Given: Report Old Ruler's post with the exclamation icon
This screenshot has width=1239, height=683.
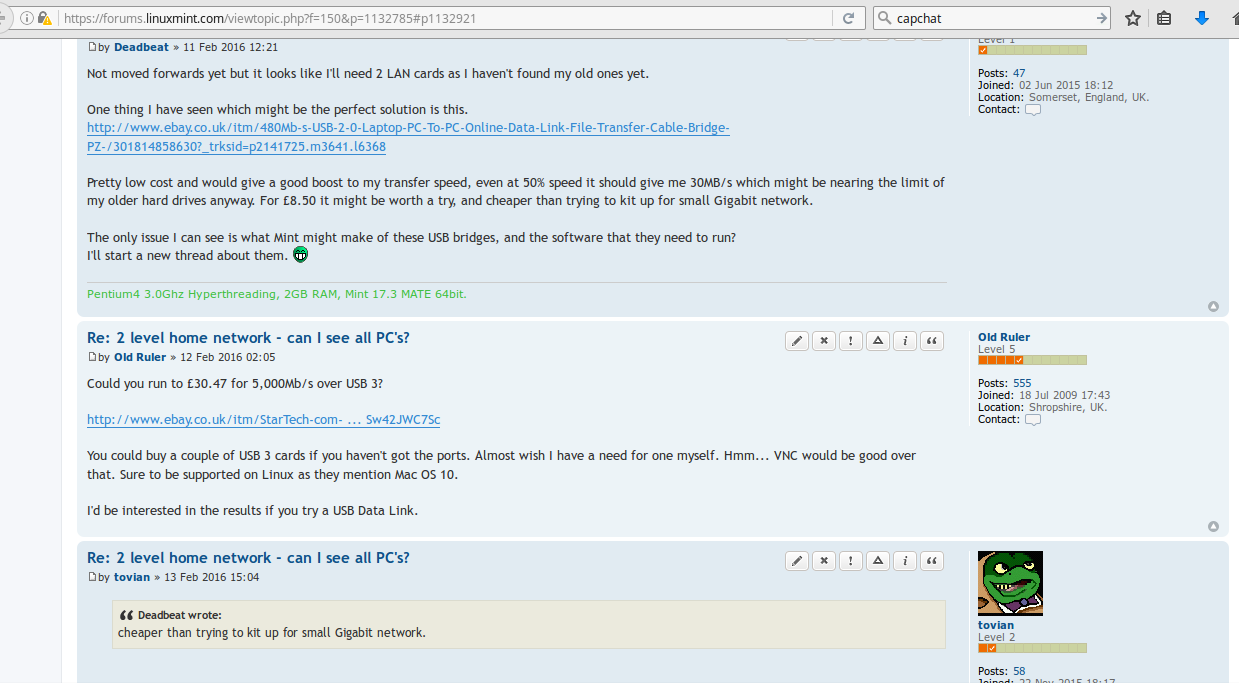Looking at the screenshot, I should coord(851,341).
